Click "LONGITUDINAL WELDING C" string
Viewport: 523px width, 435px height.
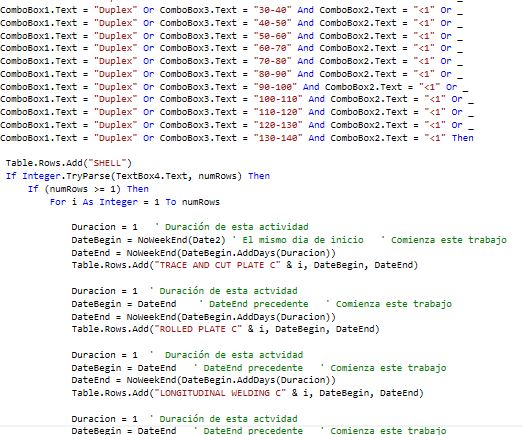click(220, 393)
